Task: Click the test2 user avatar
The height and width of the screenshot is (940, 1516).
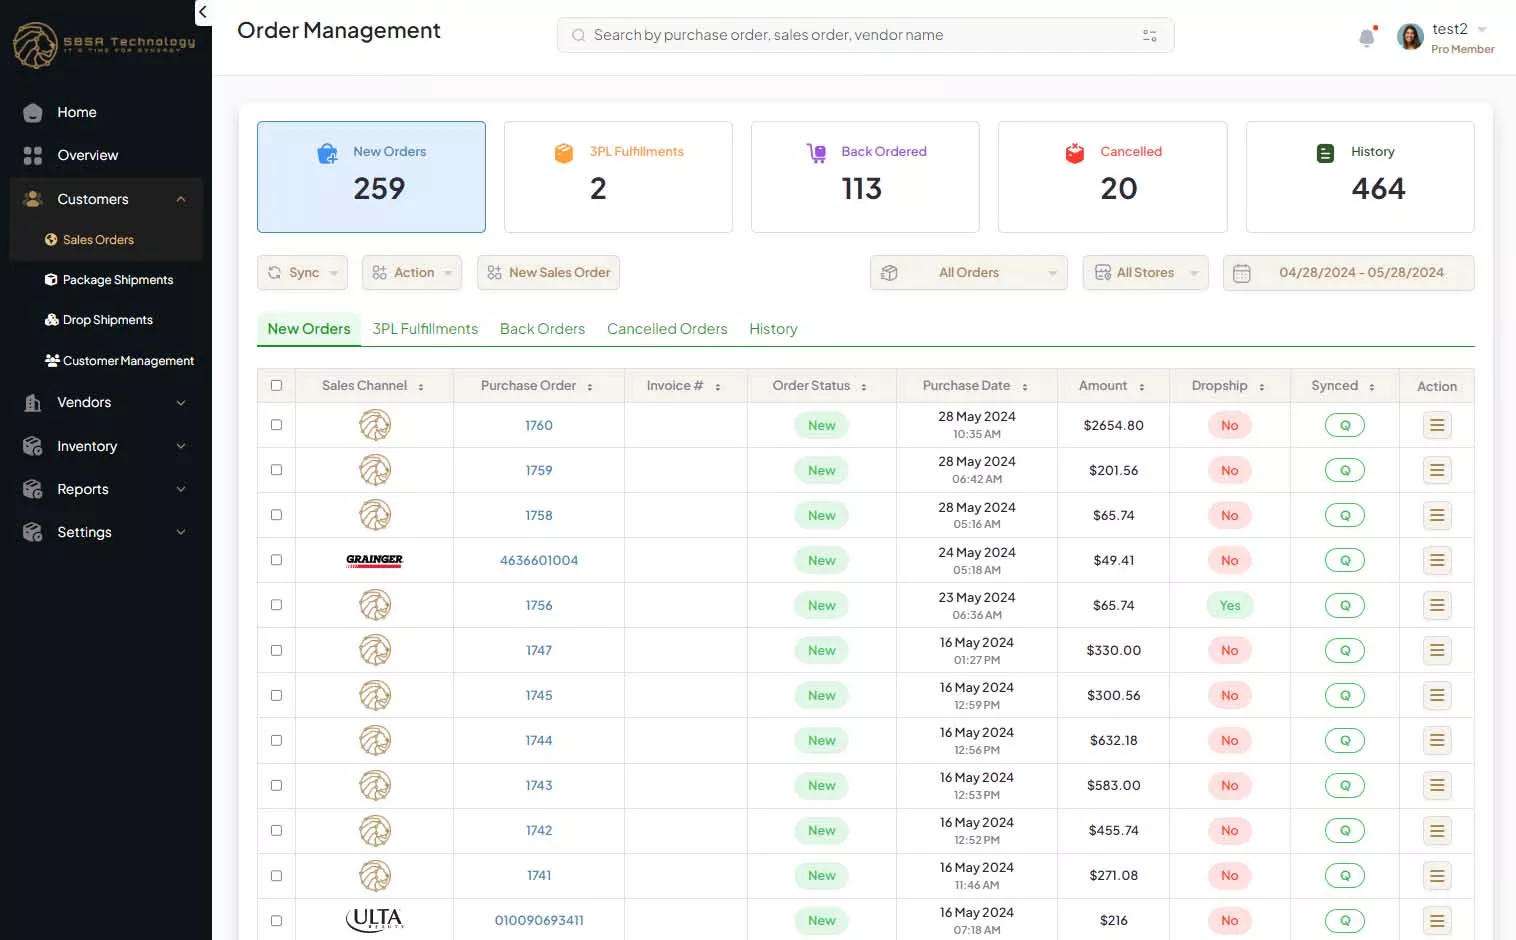Action: tap(1410, 37)
